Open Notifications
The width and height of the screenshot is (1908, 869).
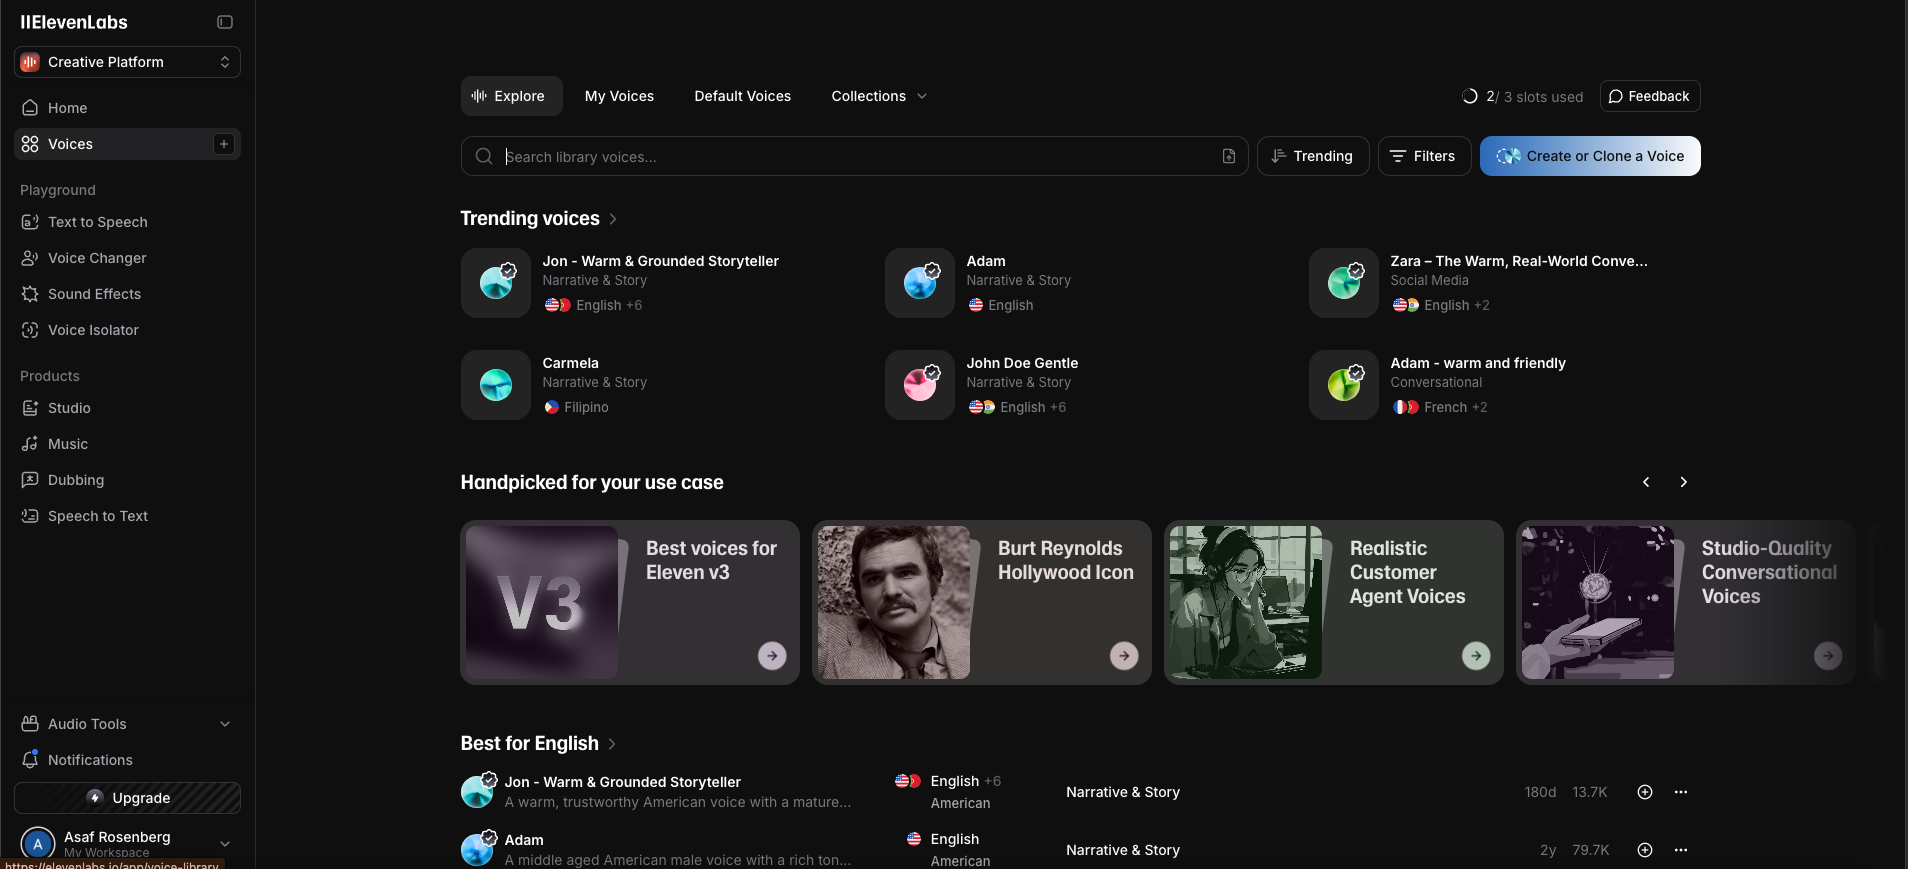coord(127,760)
